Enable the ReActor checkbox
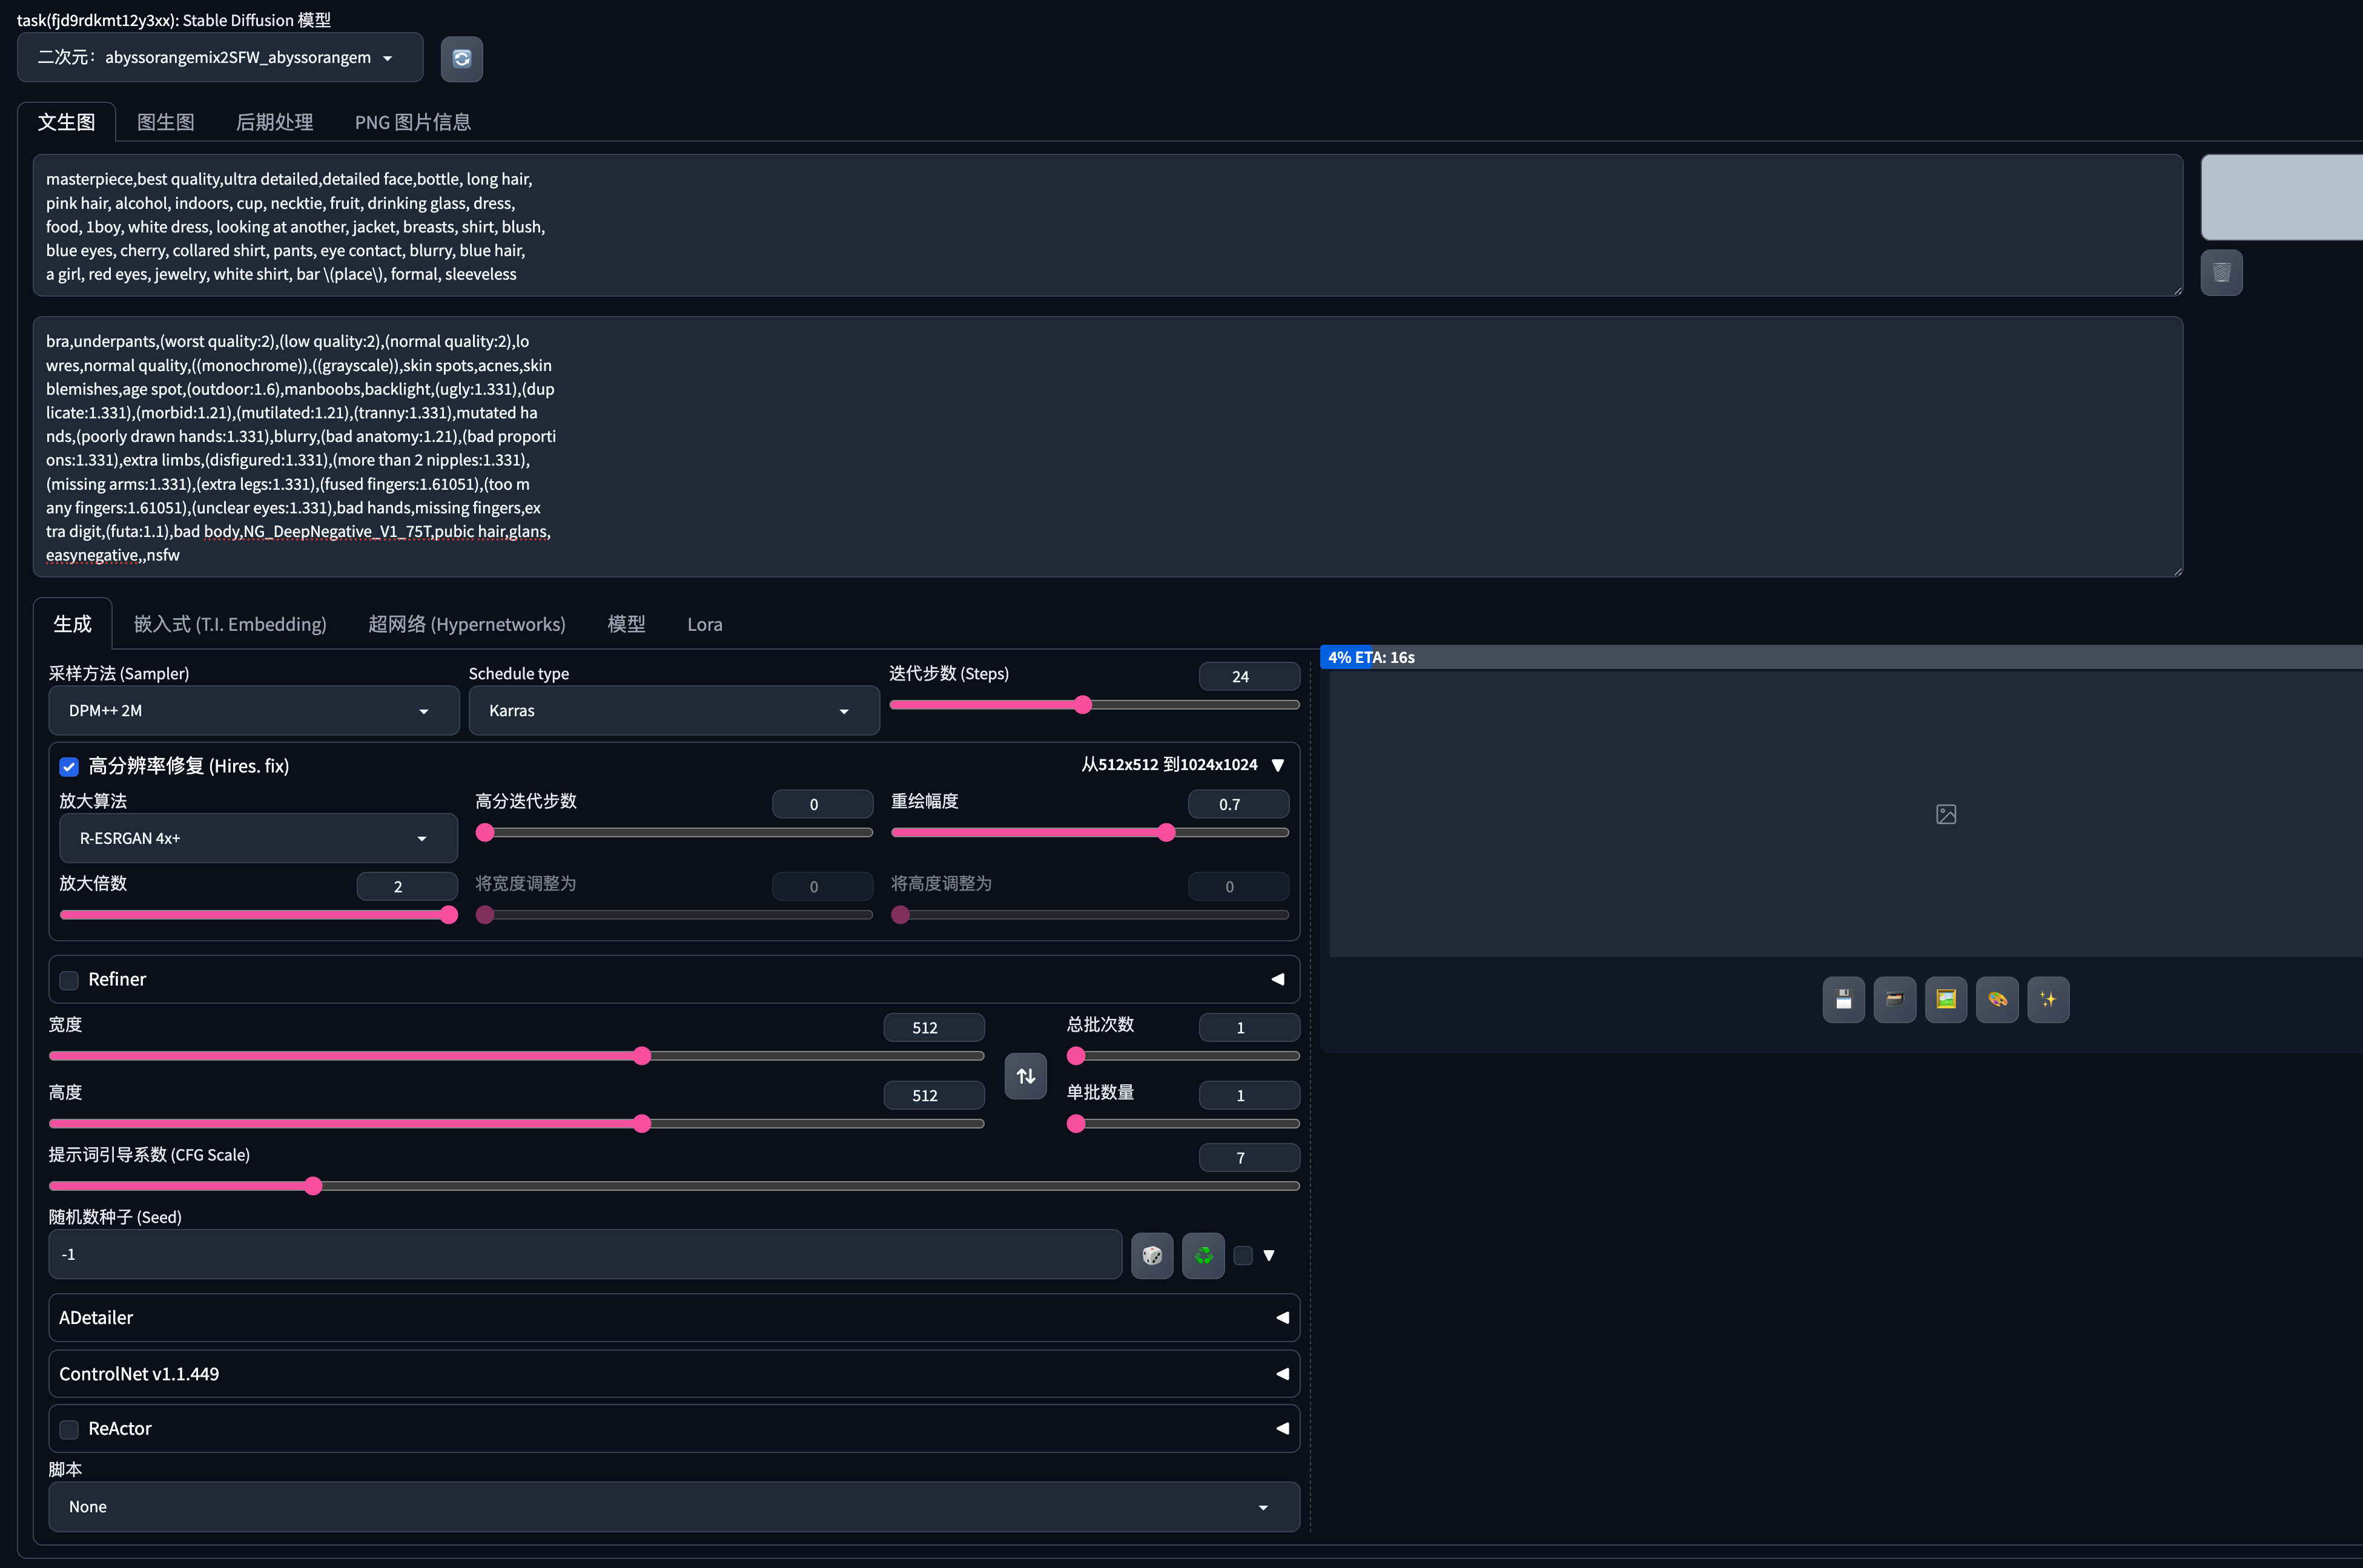 [69, 1429]
